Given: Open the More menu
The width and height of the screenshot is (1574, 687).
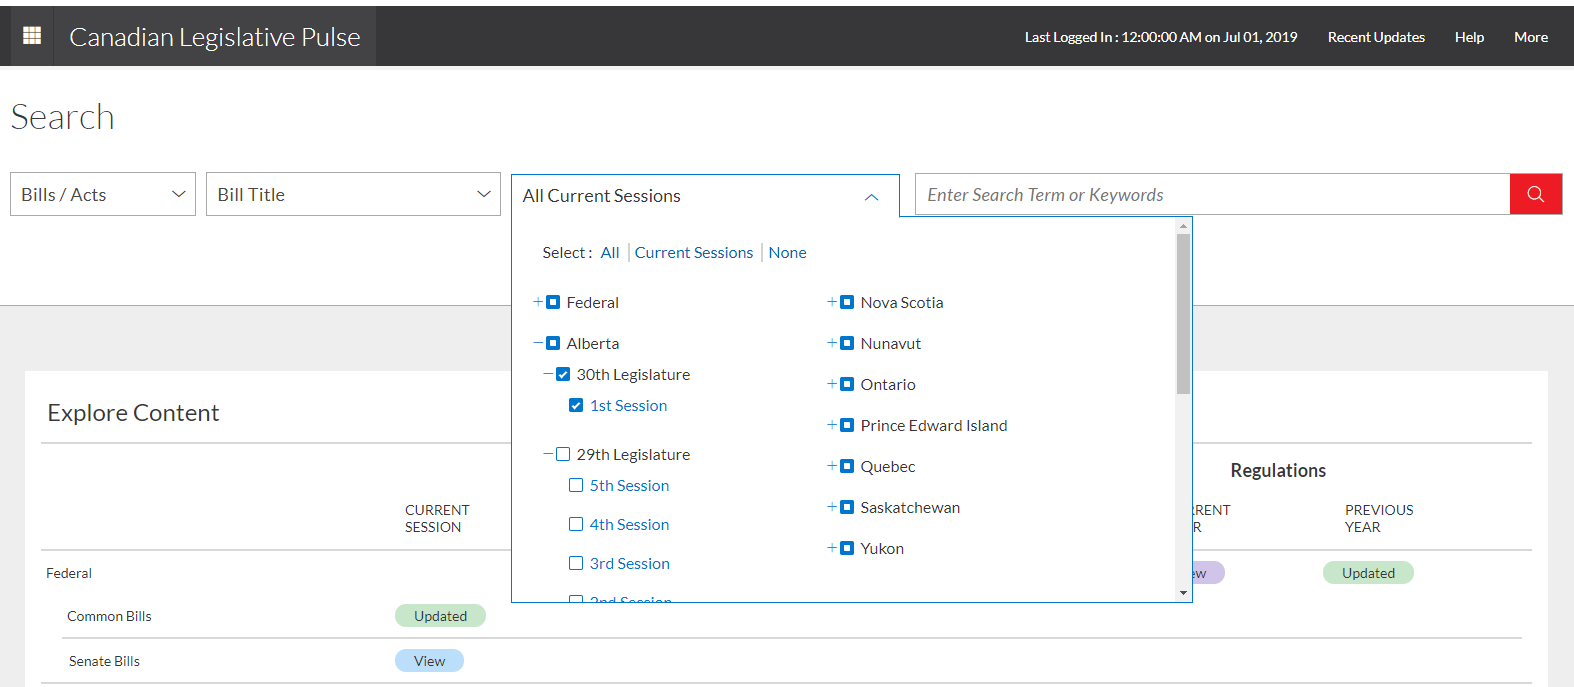Looking at the screenshot, I should tap(1530, 37).
